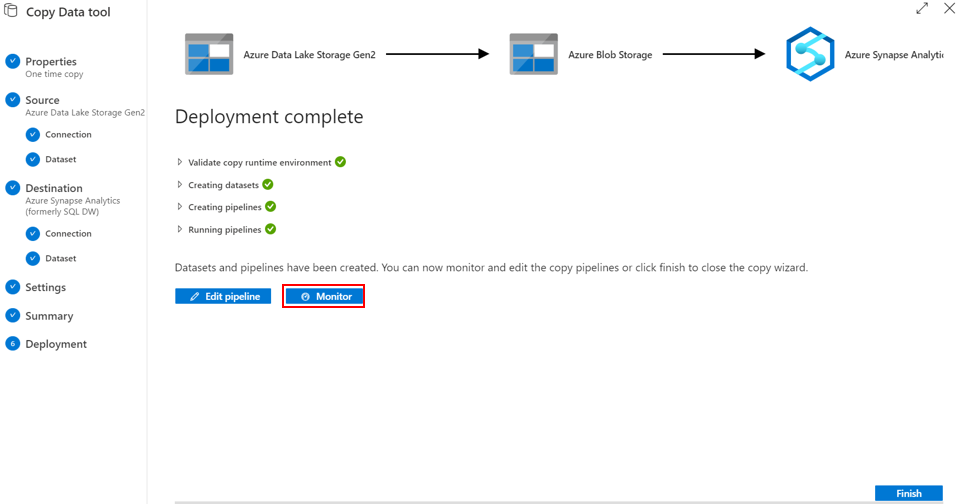
Task: Open the Settings step in sidebar
Action: (45, 287)
